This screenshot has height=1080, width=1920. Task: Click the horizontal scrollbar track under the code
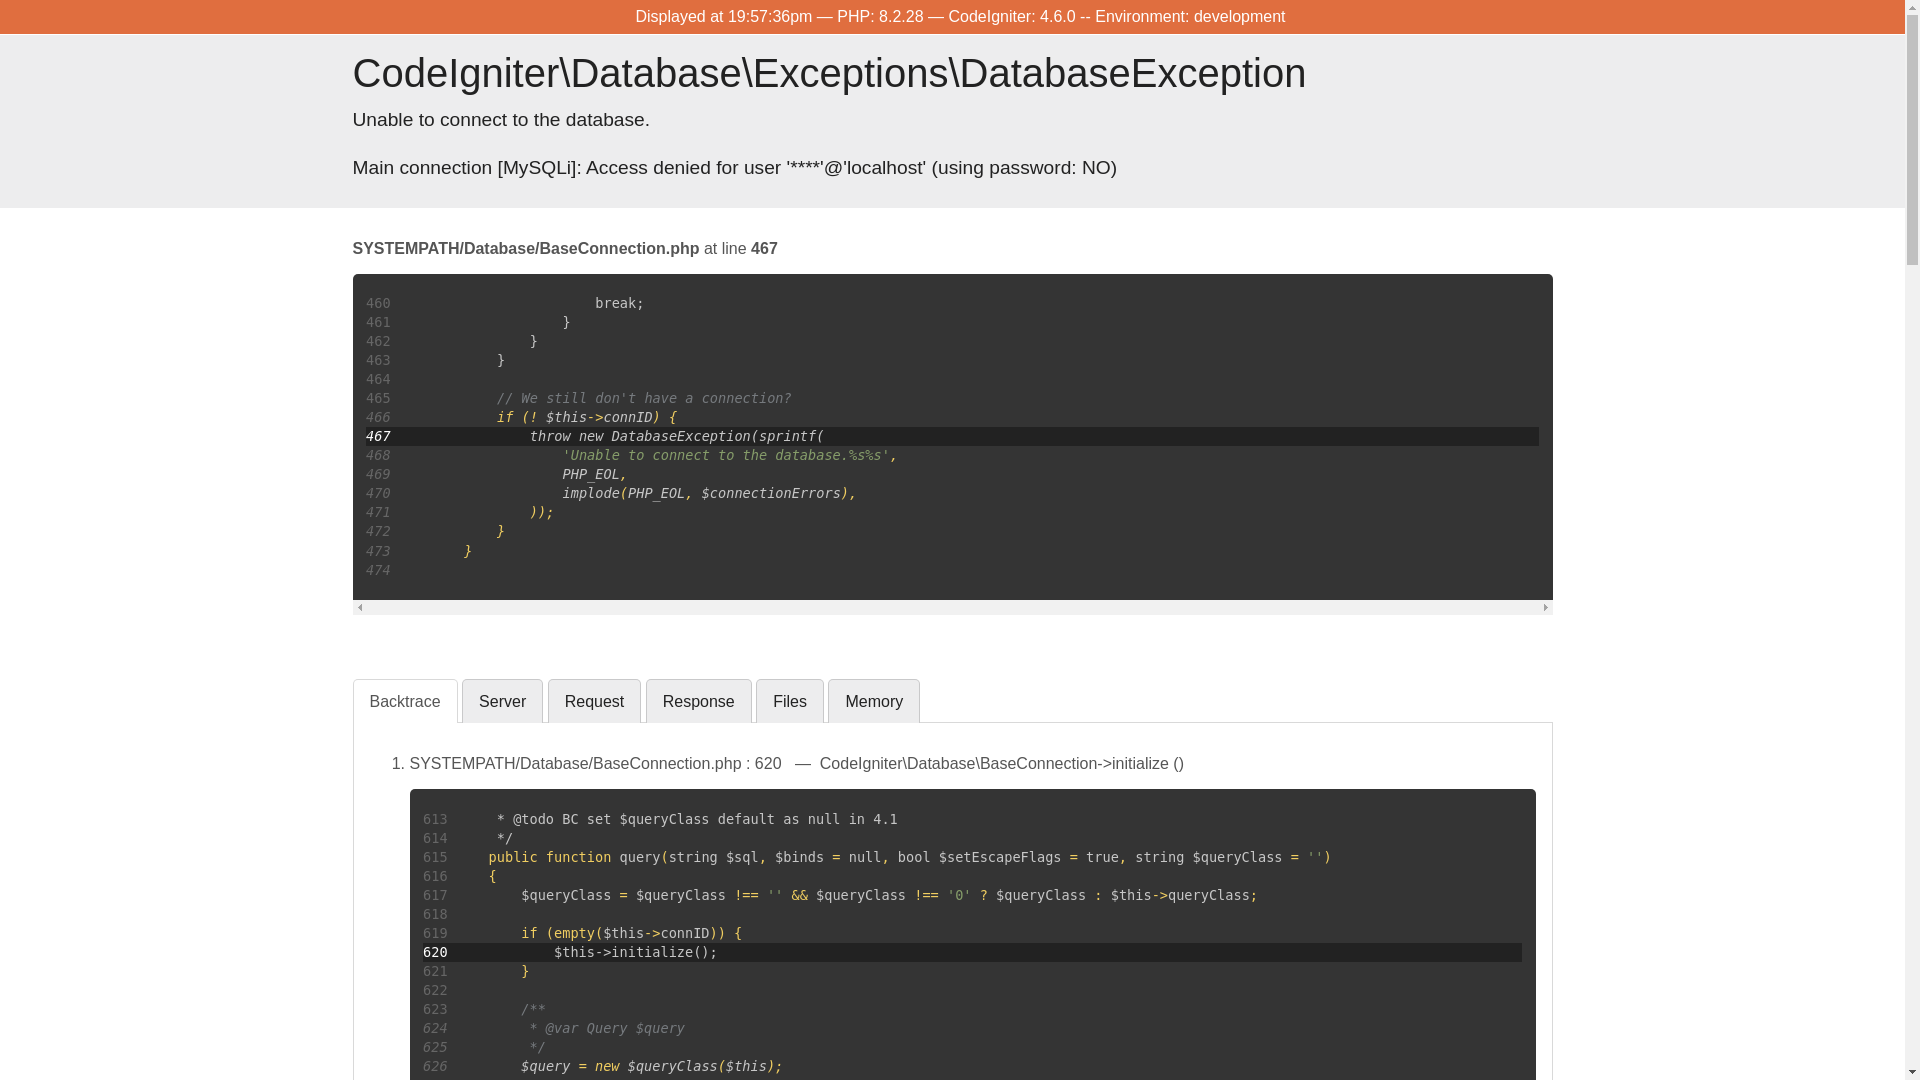coord(952,608)
